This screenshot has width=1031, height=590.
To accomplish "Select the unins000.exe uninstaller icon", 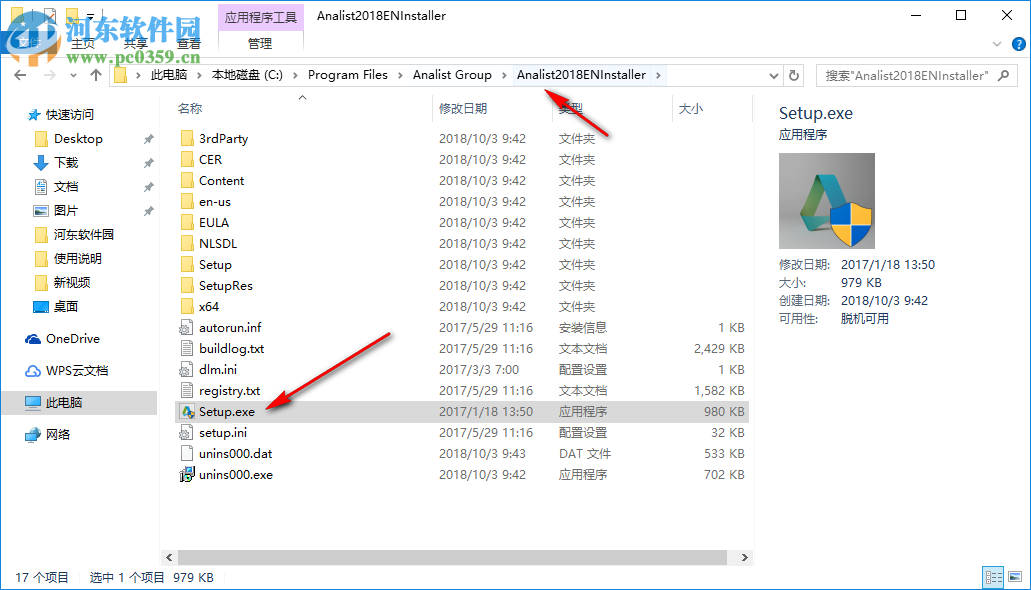I will tap(187, 474).
